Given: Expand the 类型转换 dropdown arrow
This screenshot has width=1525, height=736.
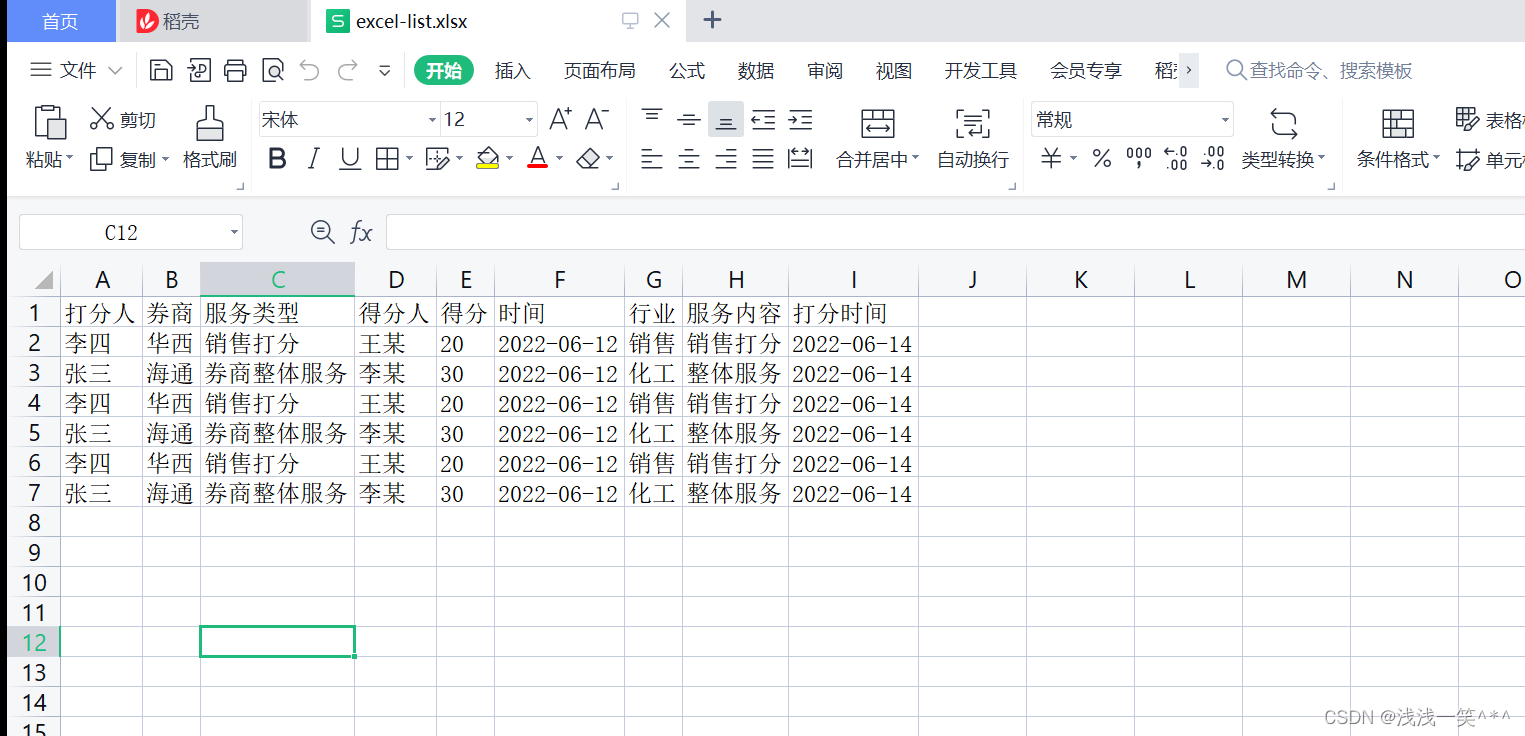Looking at the screenshot, I should 1321,158.
